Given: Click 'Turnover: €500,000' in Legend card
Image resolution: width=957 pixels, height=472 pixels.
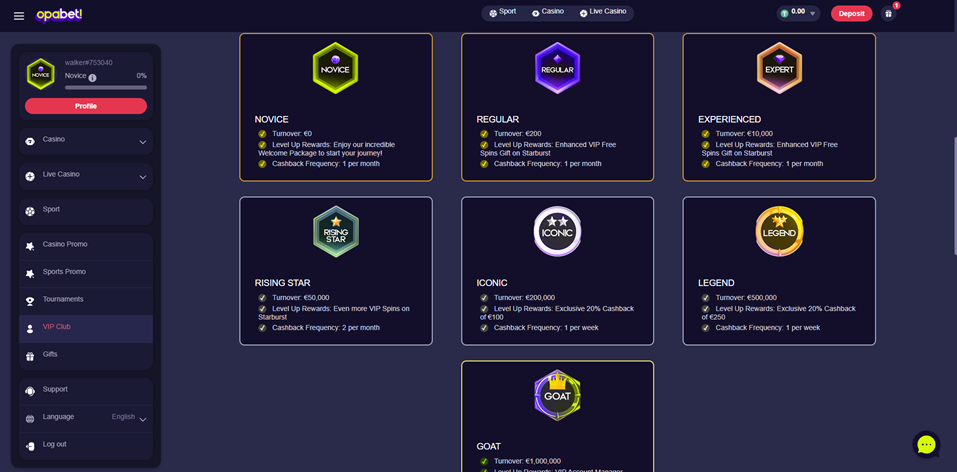Looking at the screenshot, I should coord(746,297).
